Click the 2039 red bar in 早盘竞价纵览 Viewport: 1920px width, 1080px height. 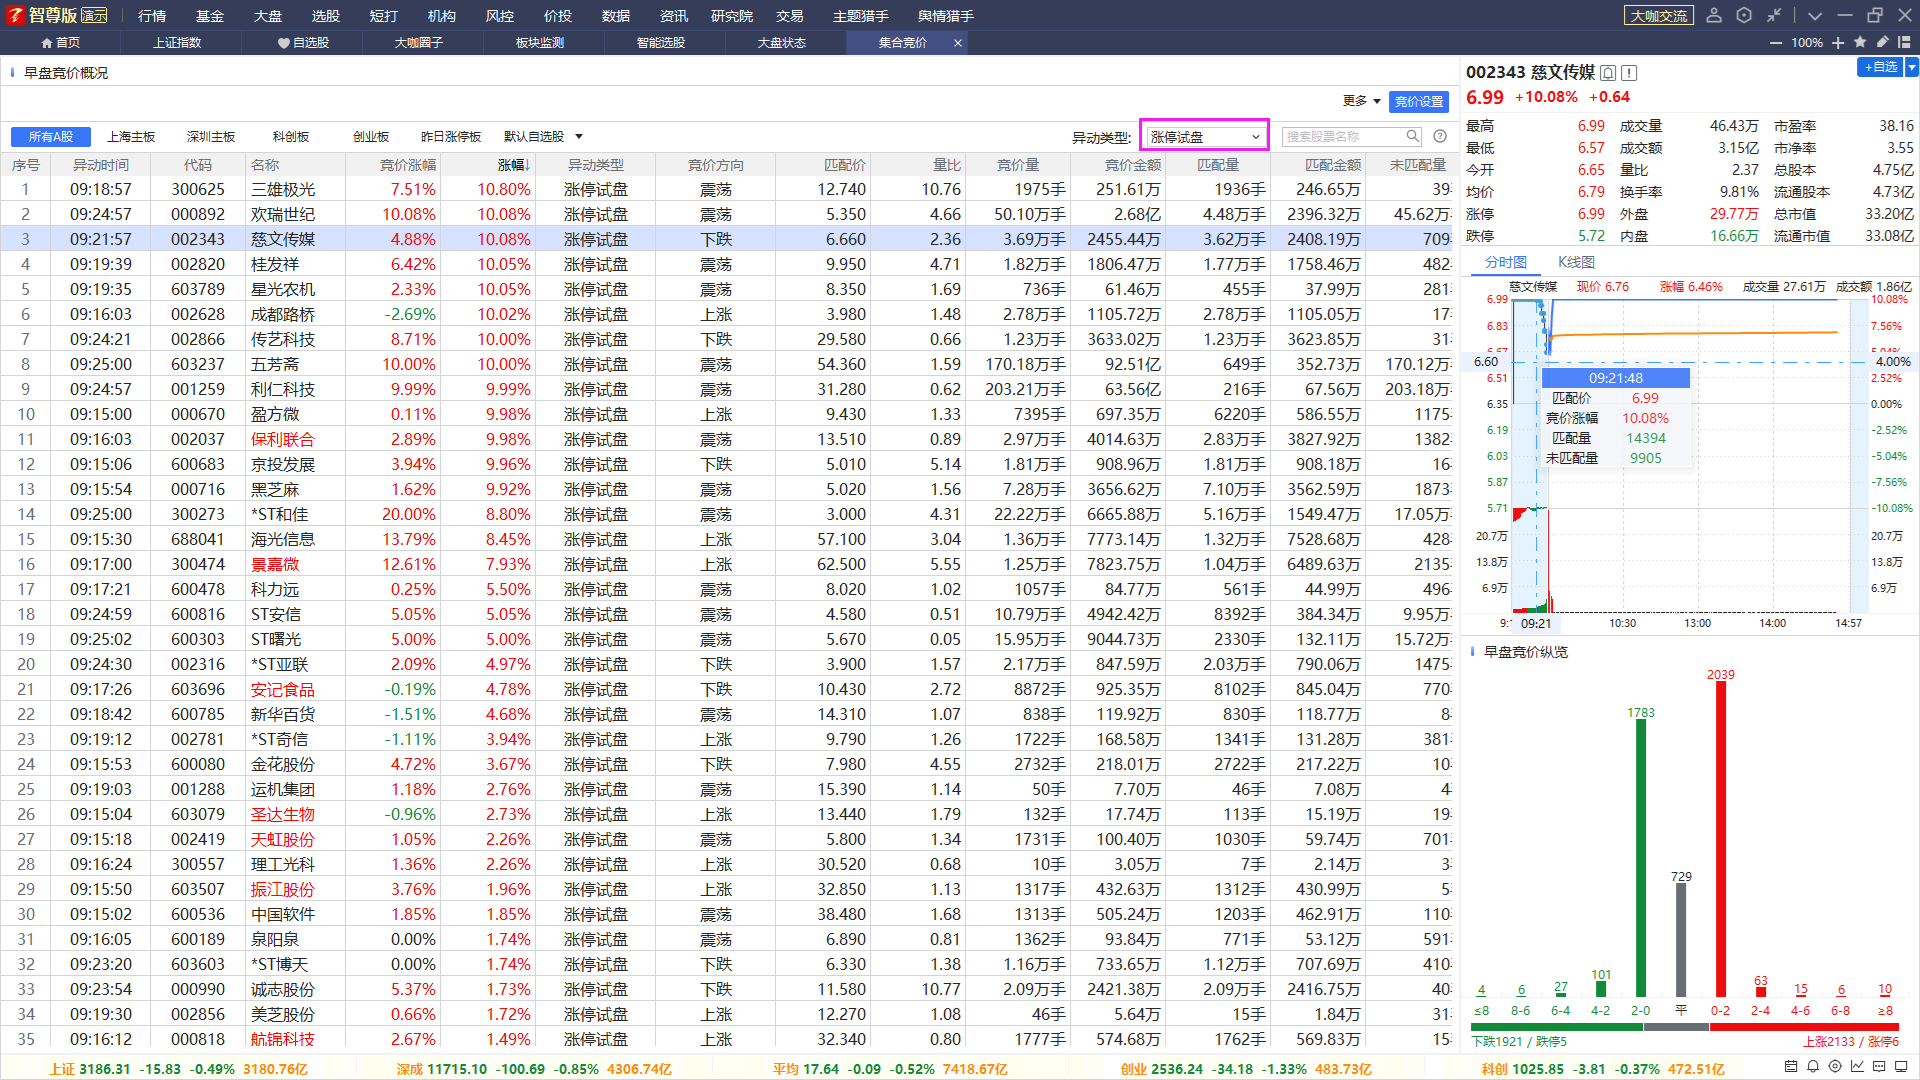1721,839
